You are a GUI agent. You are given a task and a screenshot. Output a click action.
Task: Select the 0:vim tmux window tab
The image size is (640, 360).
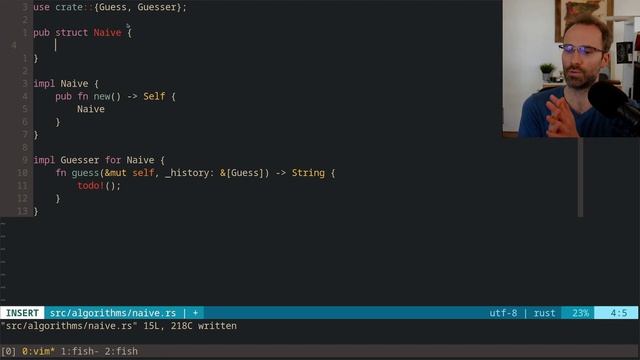pyautogui.click(x=38, y=351)
